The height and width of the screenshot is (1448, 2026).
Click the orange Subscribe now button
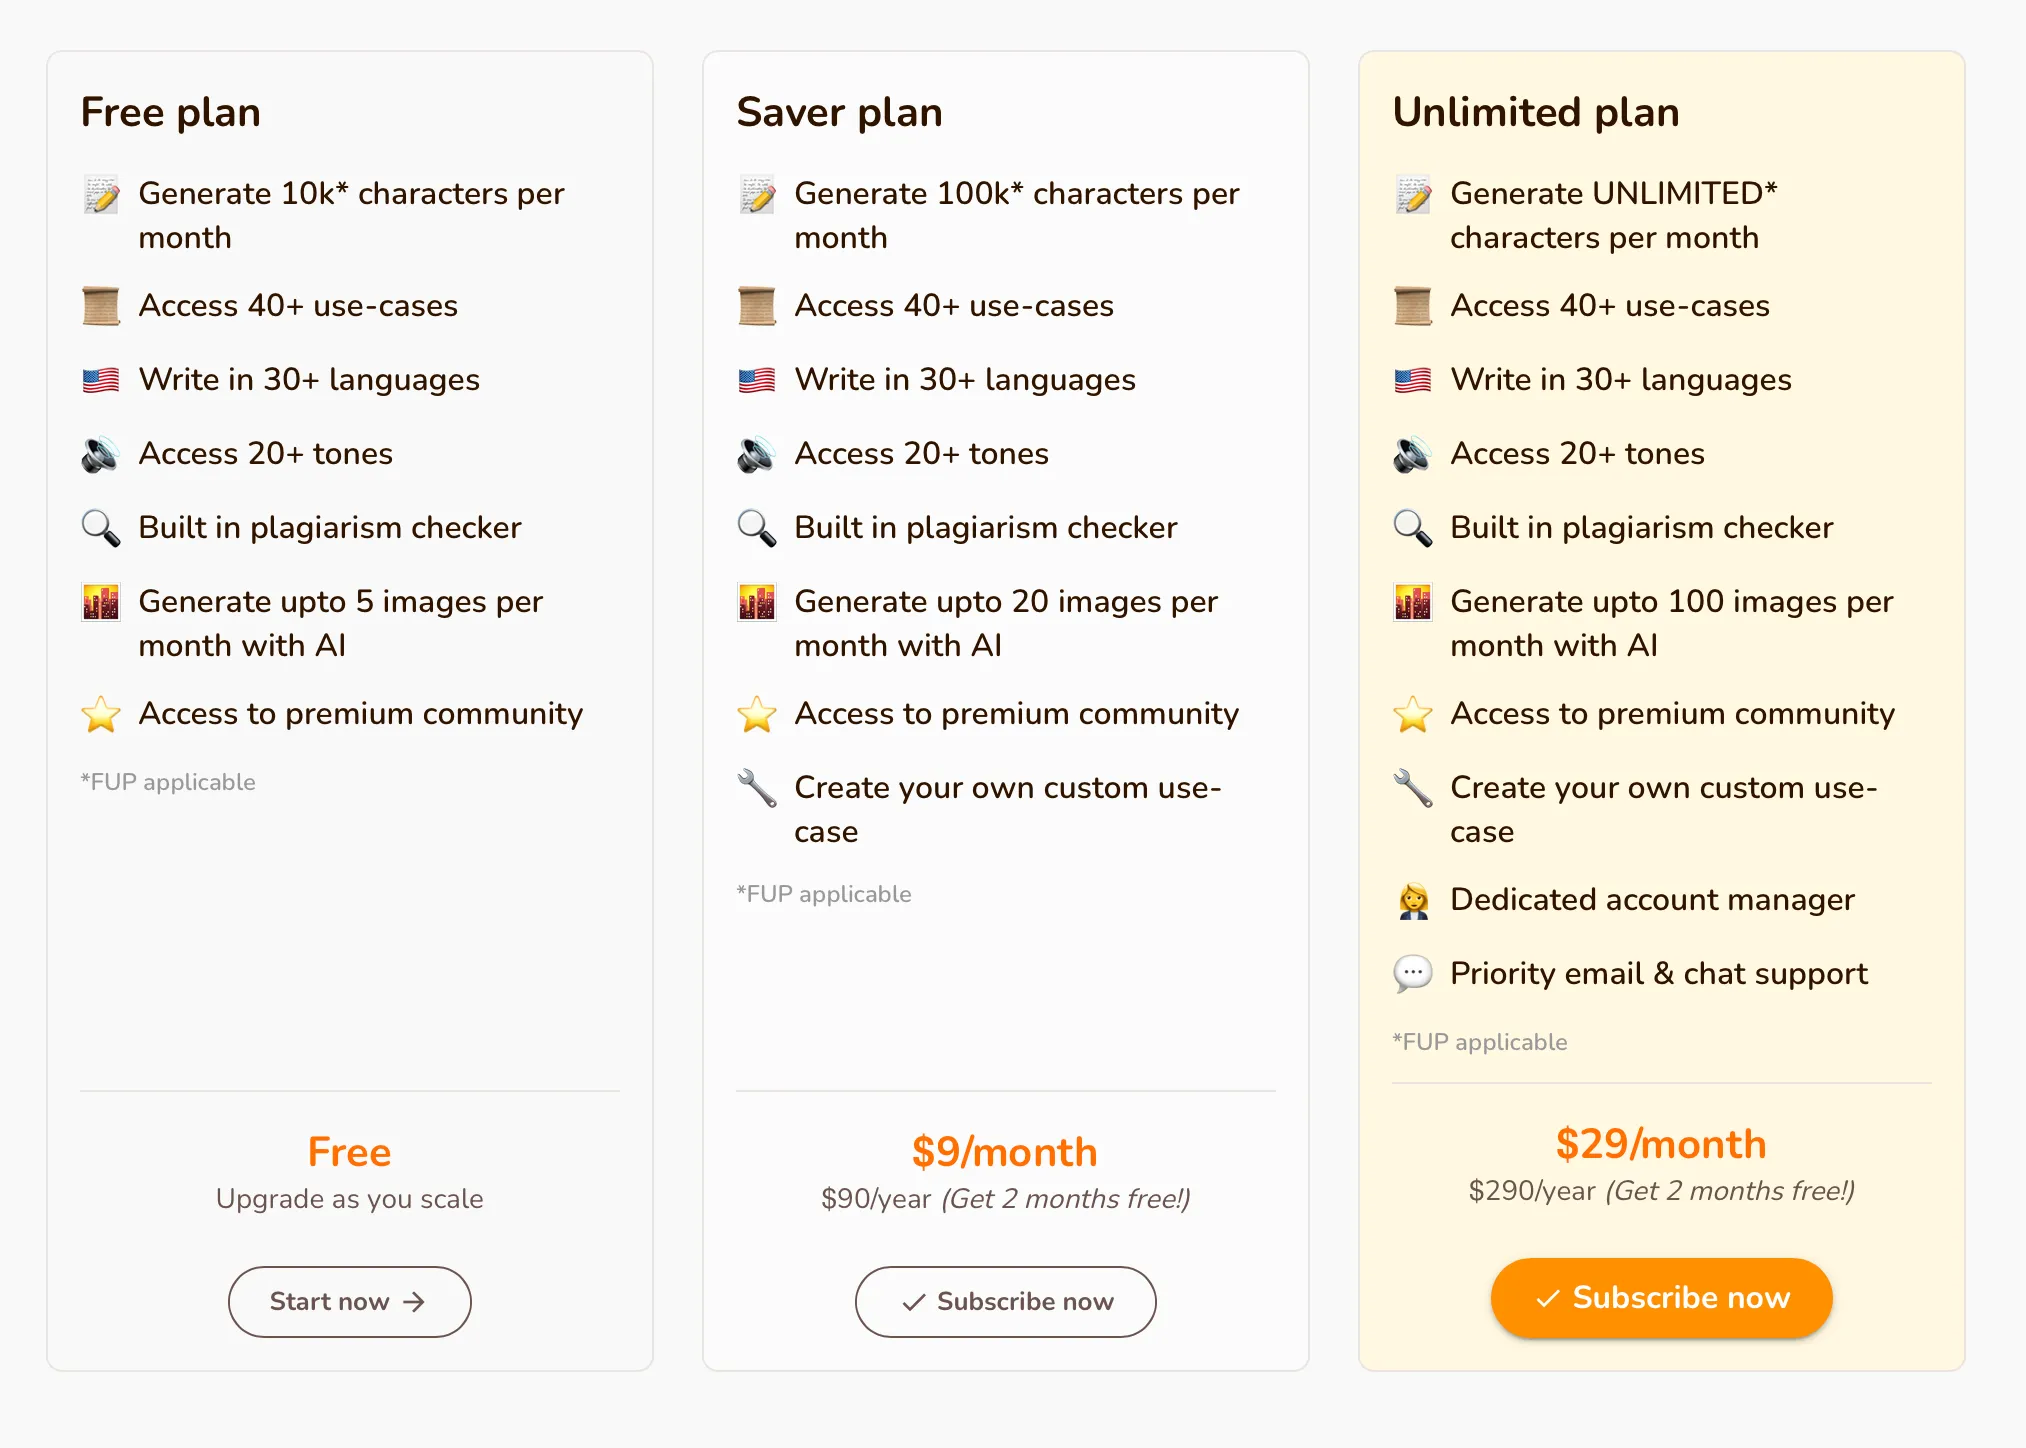pos(1661,1297)
